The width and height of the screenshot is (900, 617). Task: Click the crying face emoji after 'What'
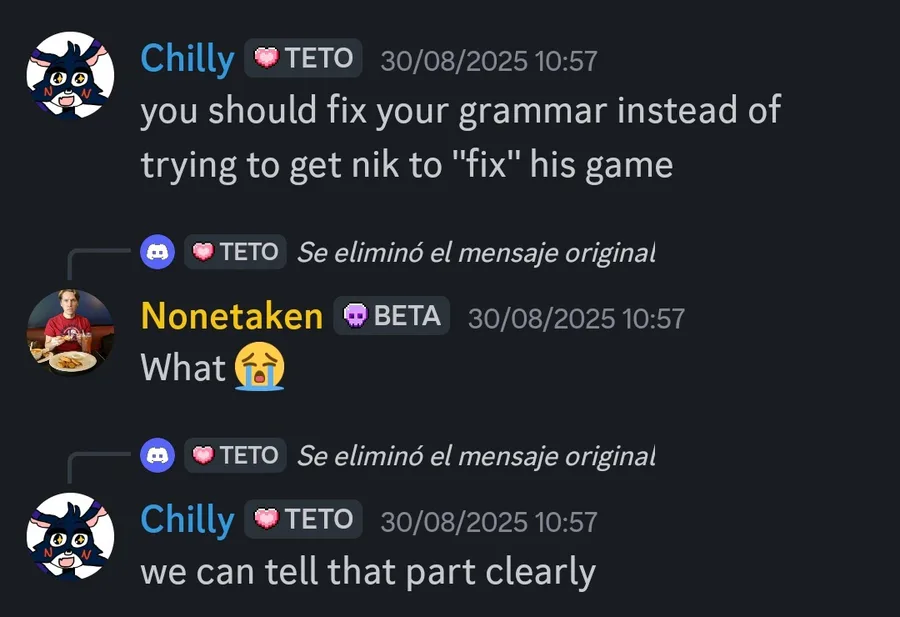click(x=259, y=366)
